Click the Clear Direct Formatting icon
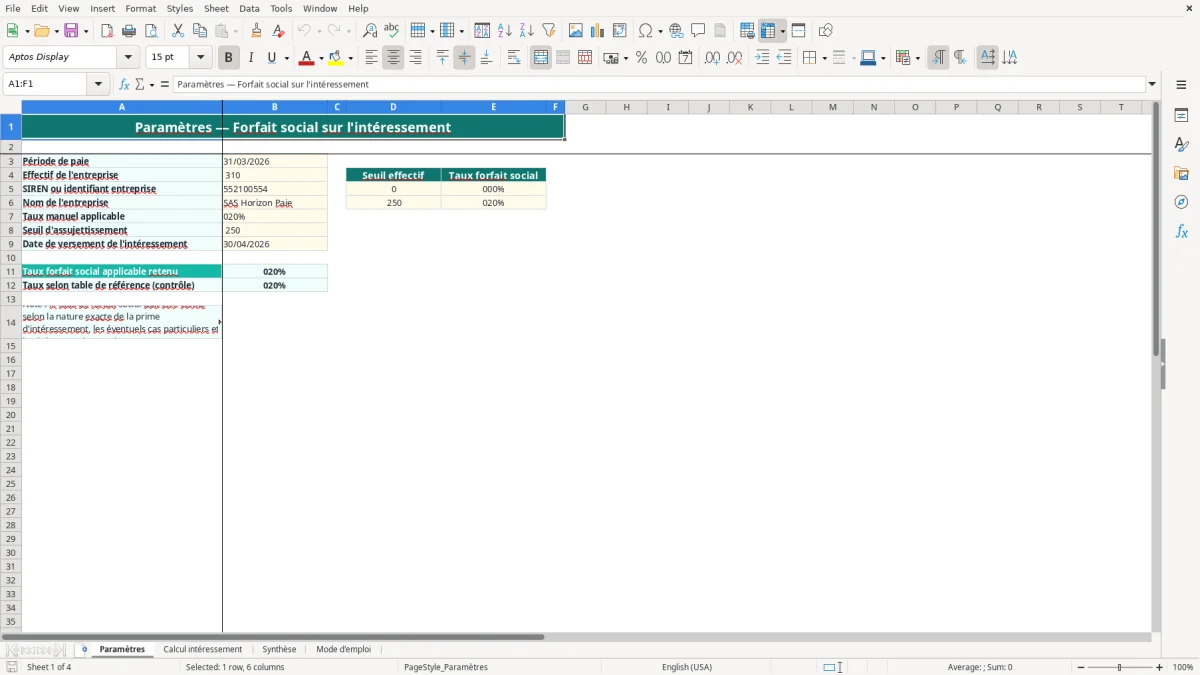Screen dimensions: 1200x675 pos(278,31)
